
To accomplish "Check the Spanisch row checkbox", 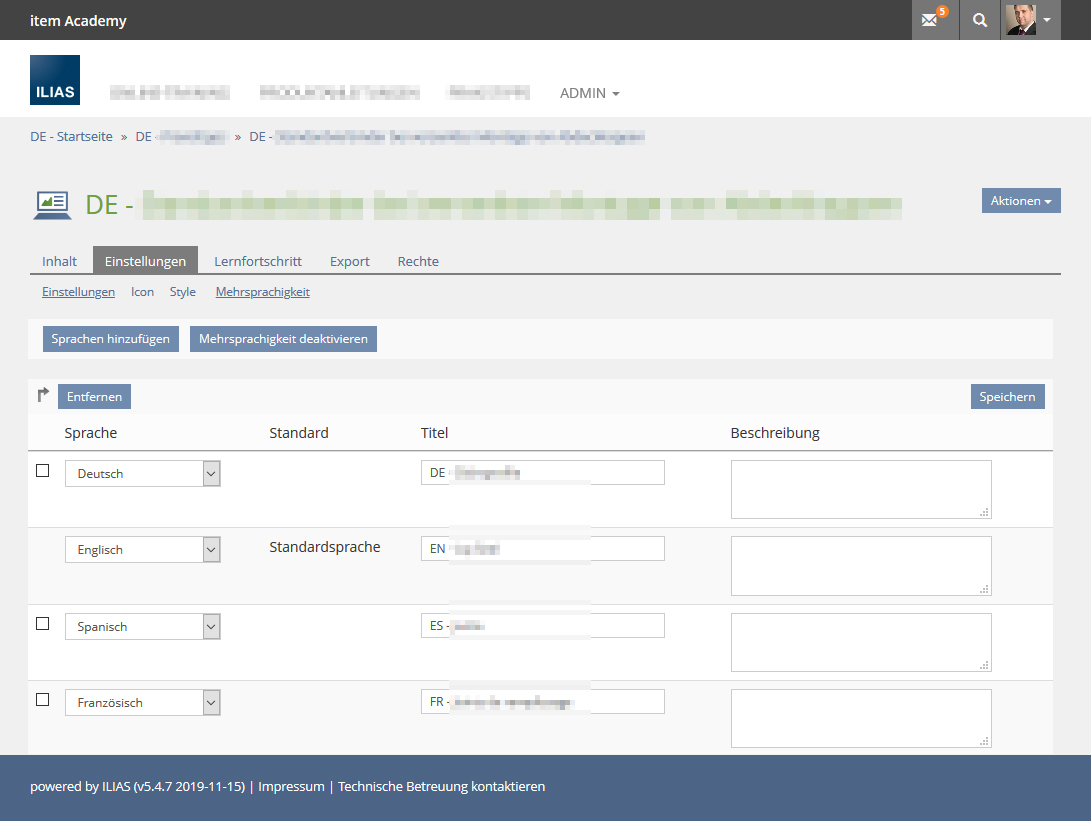I will pos(42,623).
